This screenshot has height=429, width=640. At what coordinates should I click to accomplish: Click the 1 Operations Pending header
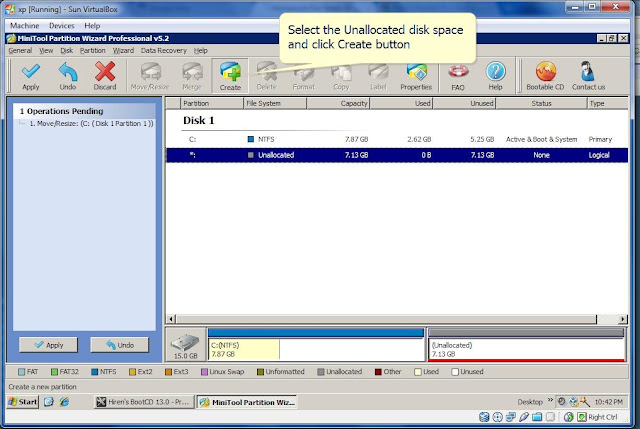coord(61,111)
